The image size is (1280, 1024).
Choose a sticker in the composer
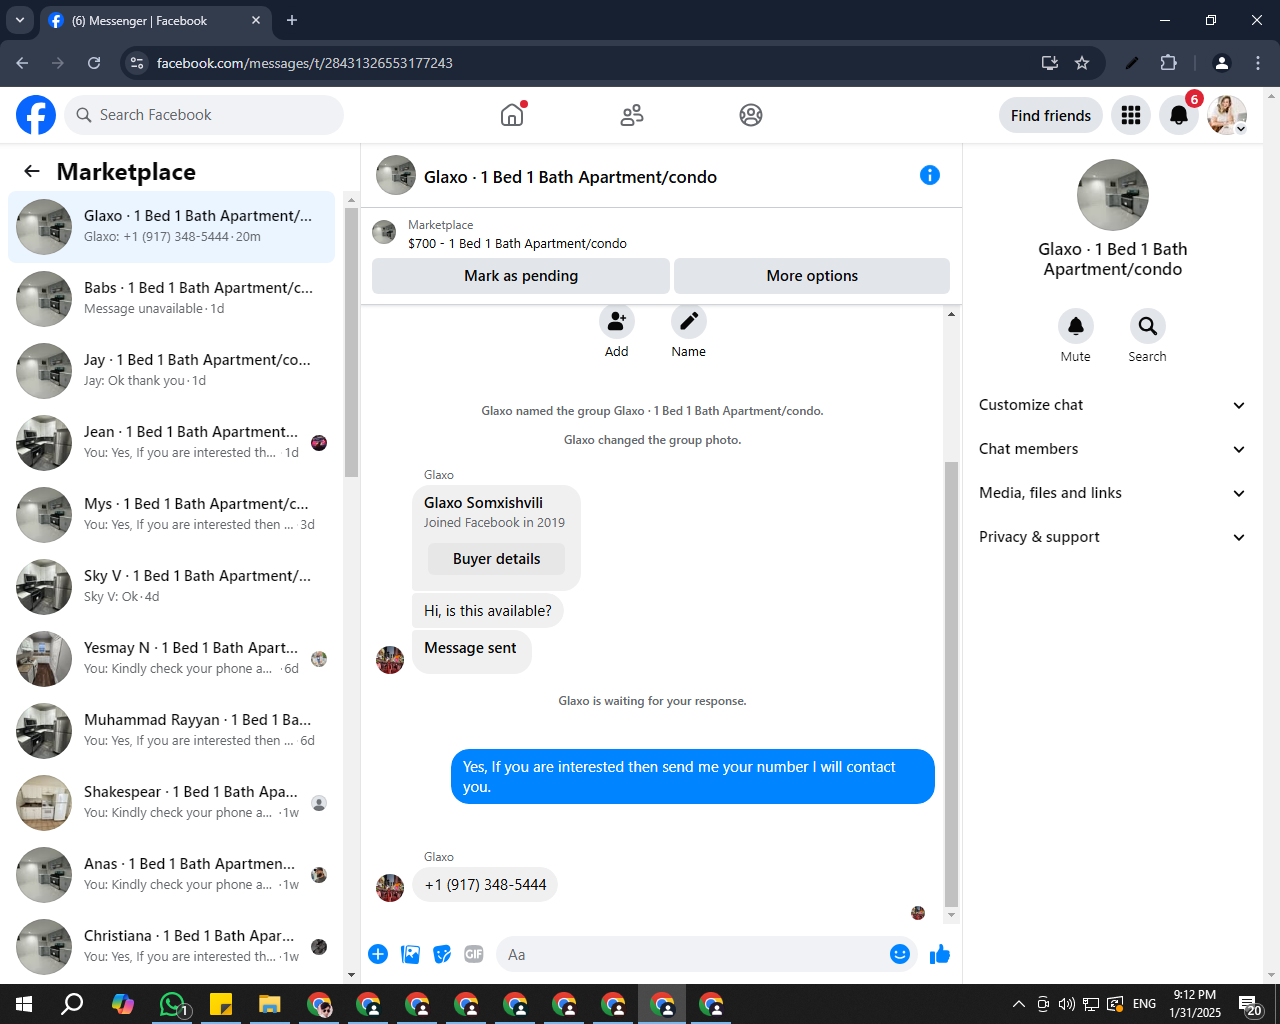442,954
